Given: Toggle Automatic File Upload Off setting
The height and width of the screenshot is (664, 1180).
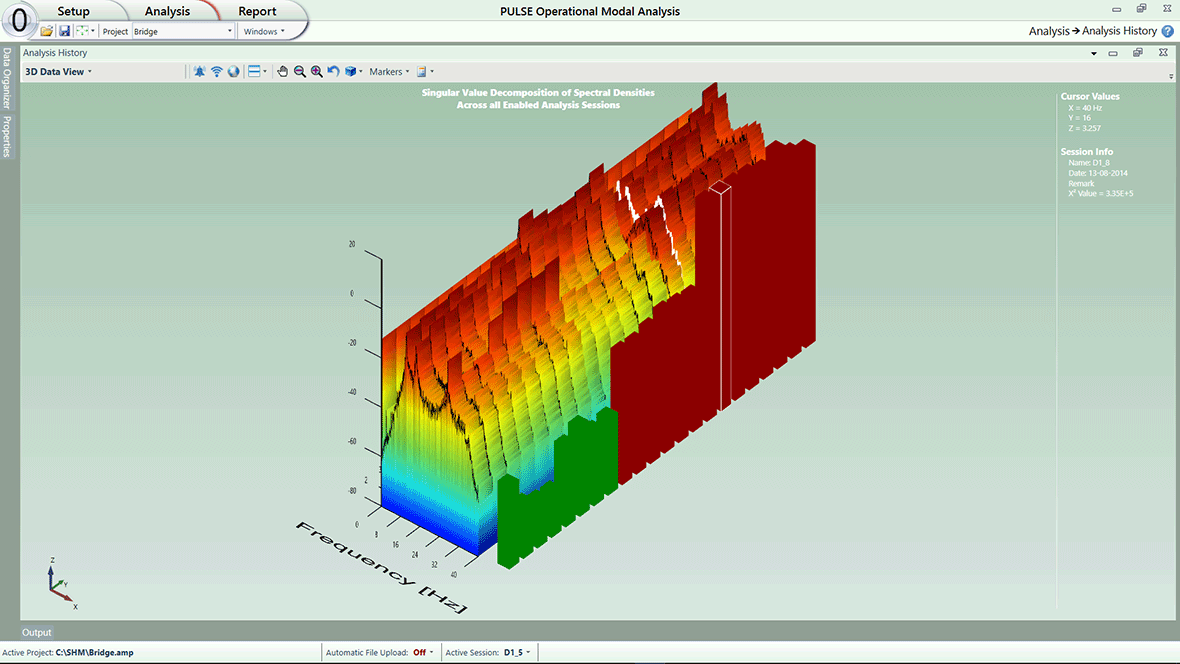Looking at the screenshot, I should (x=423, y=653).
